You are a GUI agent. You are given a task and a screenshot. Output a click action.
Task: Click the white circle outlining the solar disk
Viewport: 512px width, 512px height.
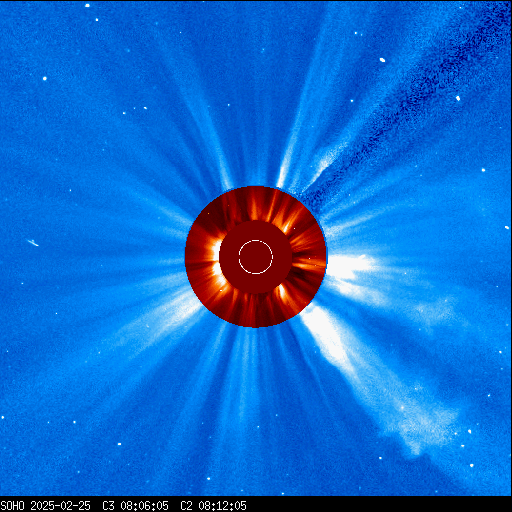pyautogui.click(x=256, y=257)
